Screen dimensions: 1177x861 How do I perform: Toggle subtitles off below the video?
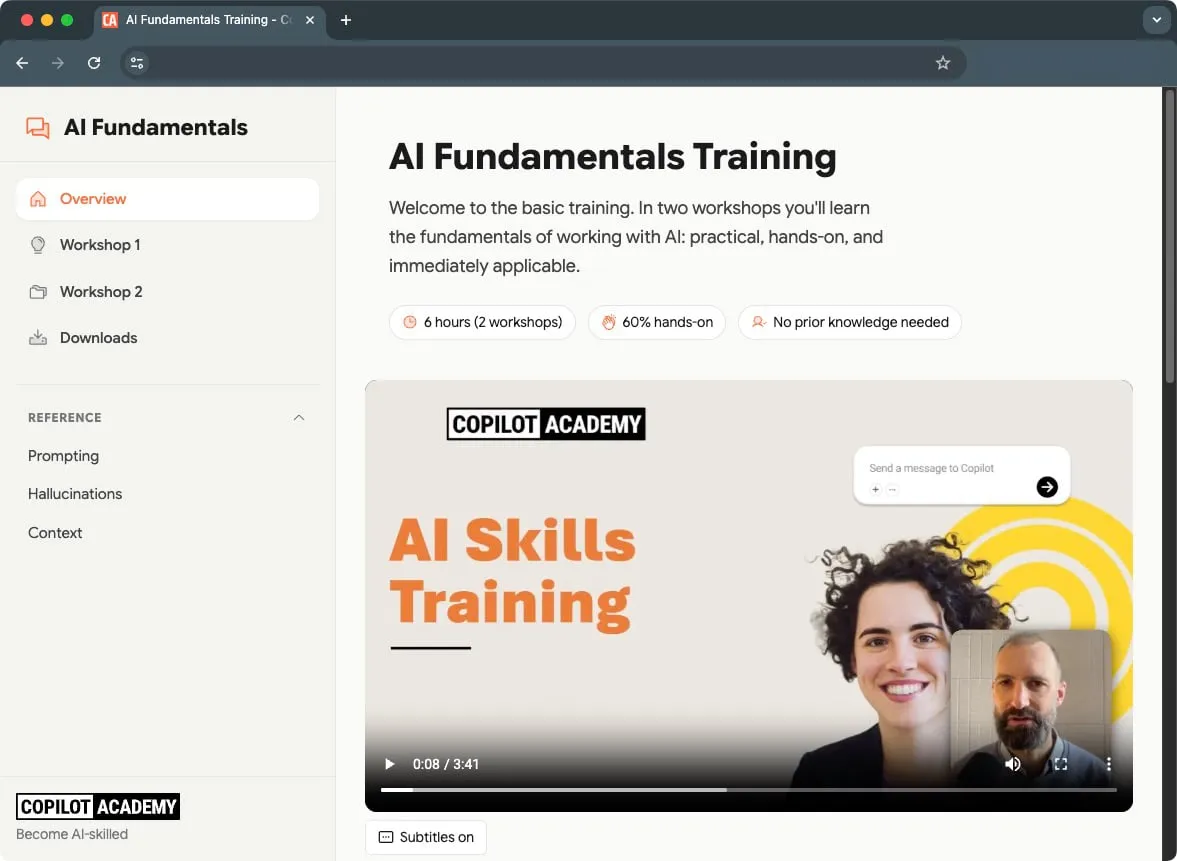click(425, 837)
